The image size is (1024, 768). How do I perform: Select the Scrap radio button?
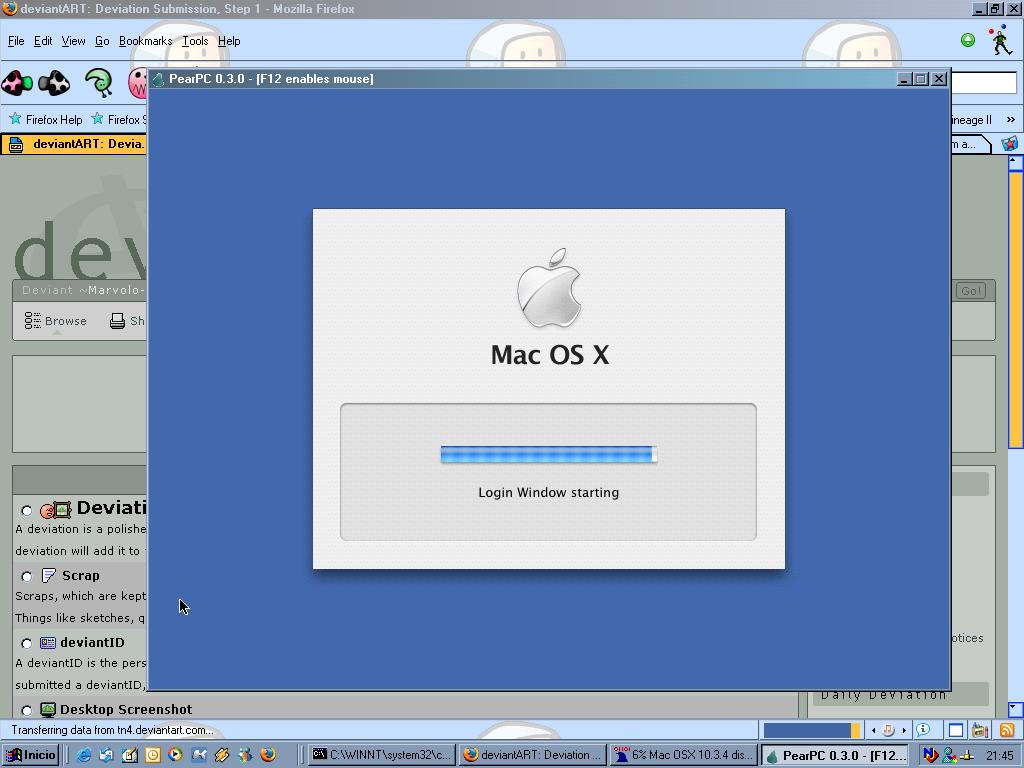pyautogui.click(x=26, y=576)
